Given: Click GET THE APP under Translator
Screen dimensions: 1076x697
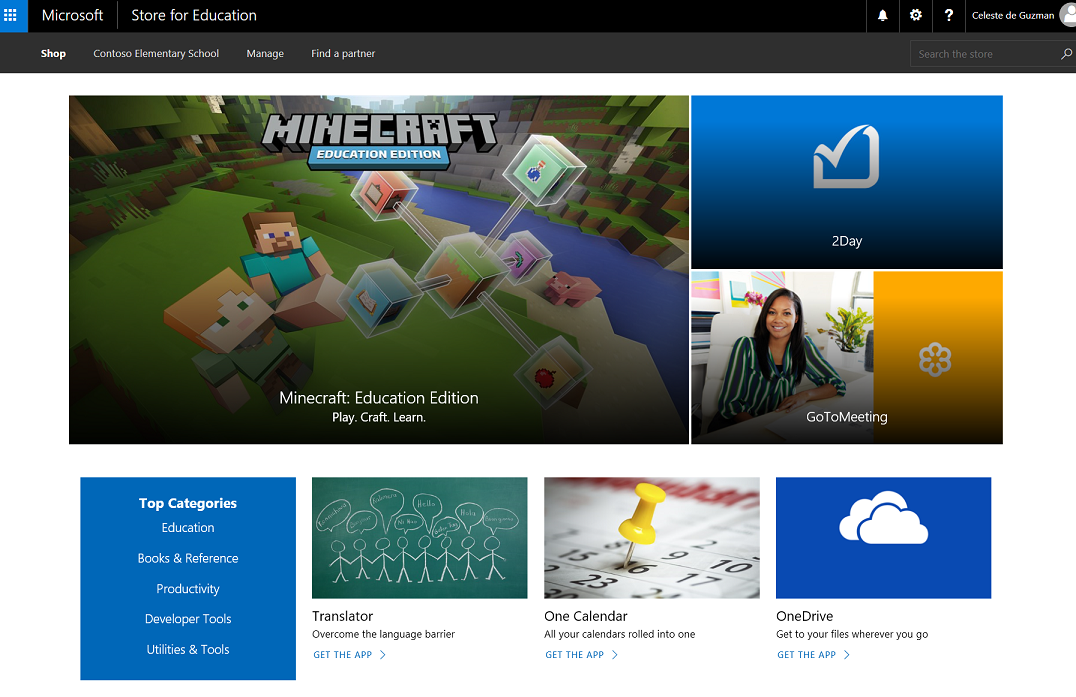Looking at the screenshot, I should tap(349, 655).
